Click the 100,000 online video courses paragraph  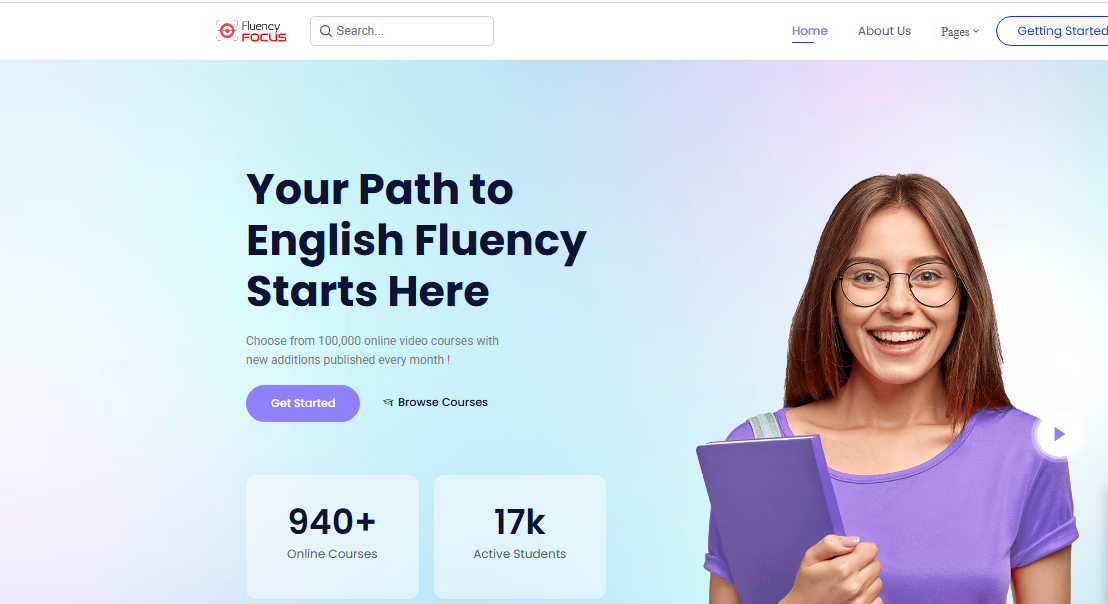[372, 350]
